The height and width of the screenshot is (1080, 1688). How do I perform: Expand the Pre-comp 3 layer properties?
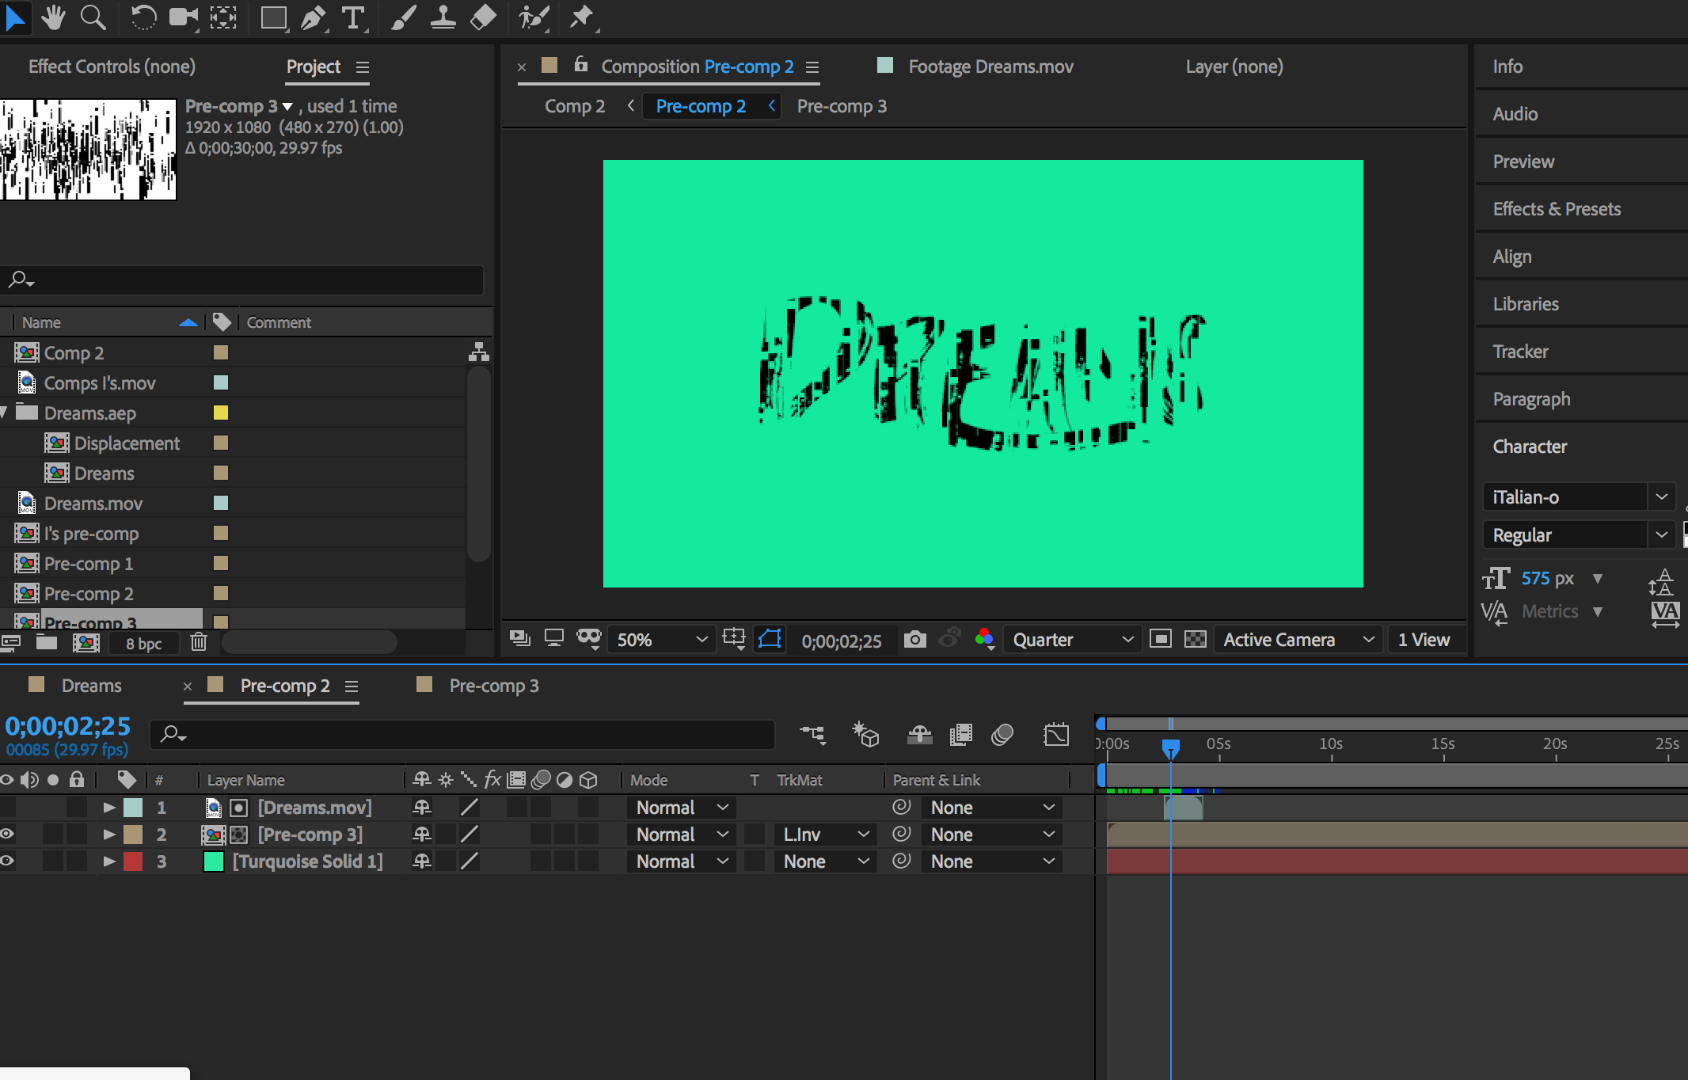coord(109,834)
